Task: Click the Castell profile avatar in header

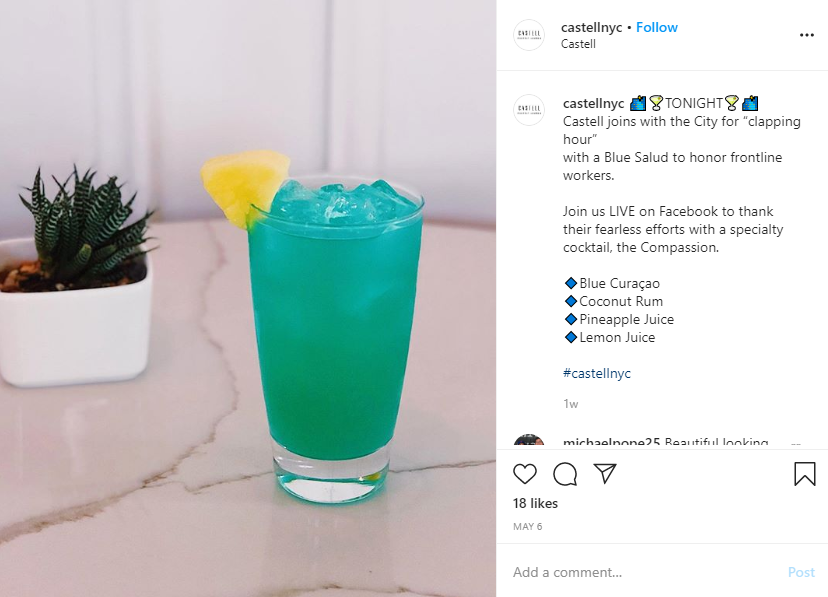Action: (529, 35)
